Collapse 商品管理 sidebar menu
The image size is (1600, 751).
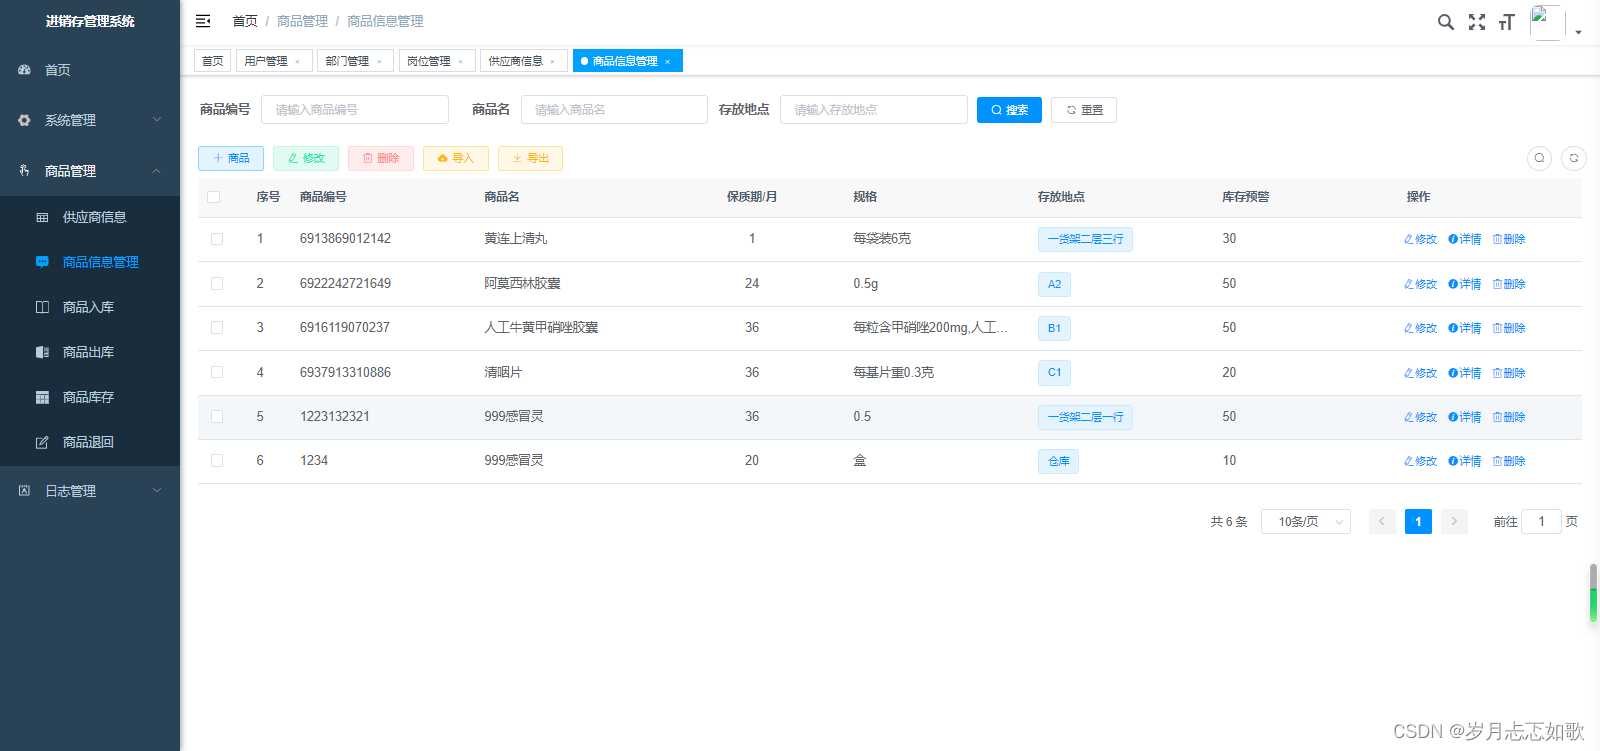pos(90,171)
